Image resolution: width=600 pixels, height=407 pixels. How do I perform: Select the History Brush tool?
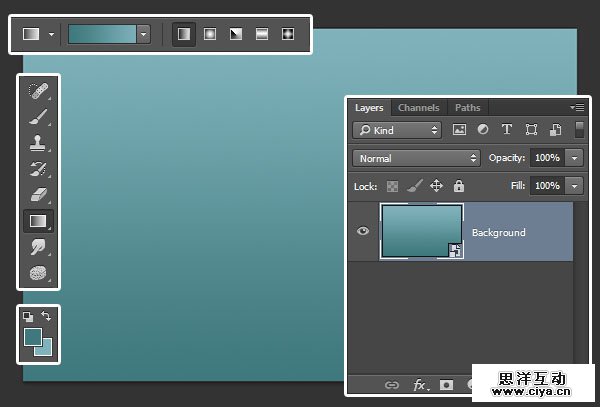39,169
